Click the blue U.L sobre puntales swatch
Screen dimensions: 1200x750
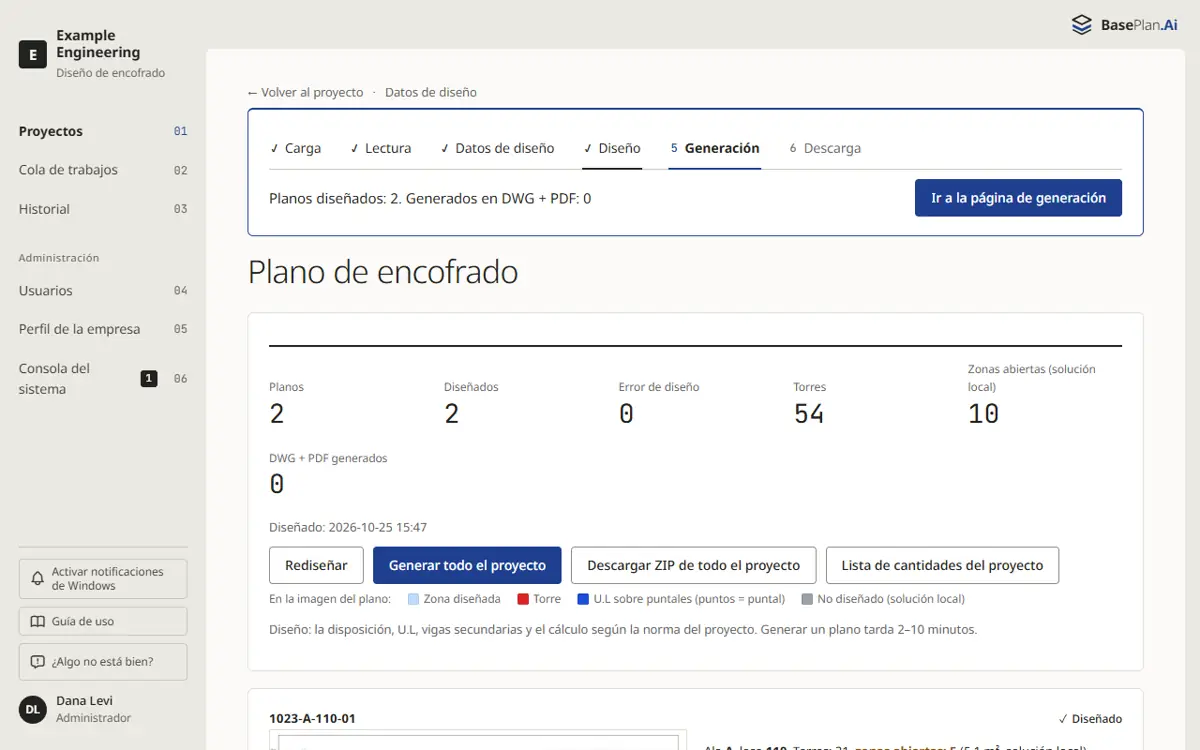click(583, 599)
